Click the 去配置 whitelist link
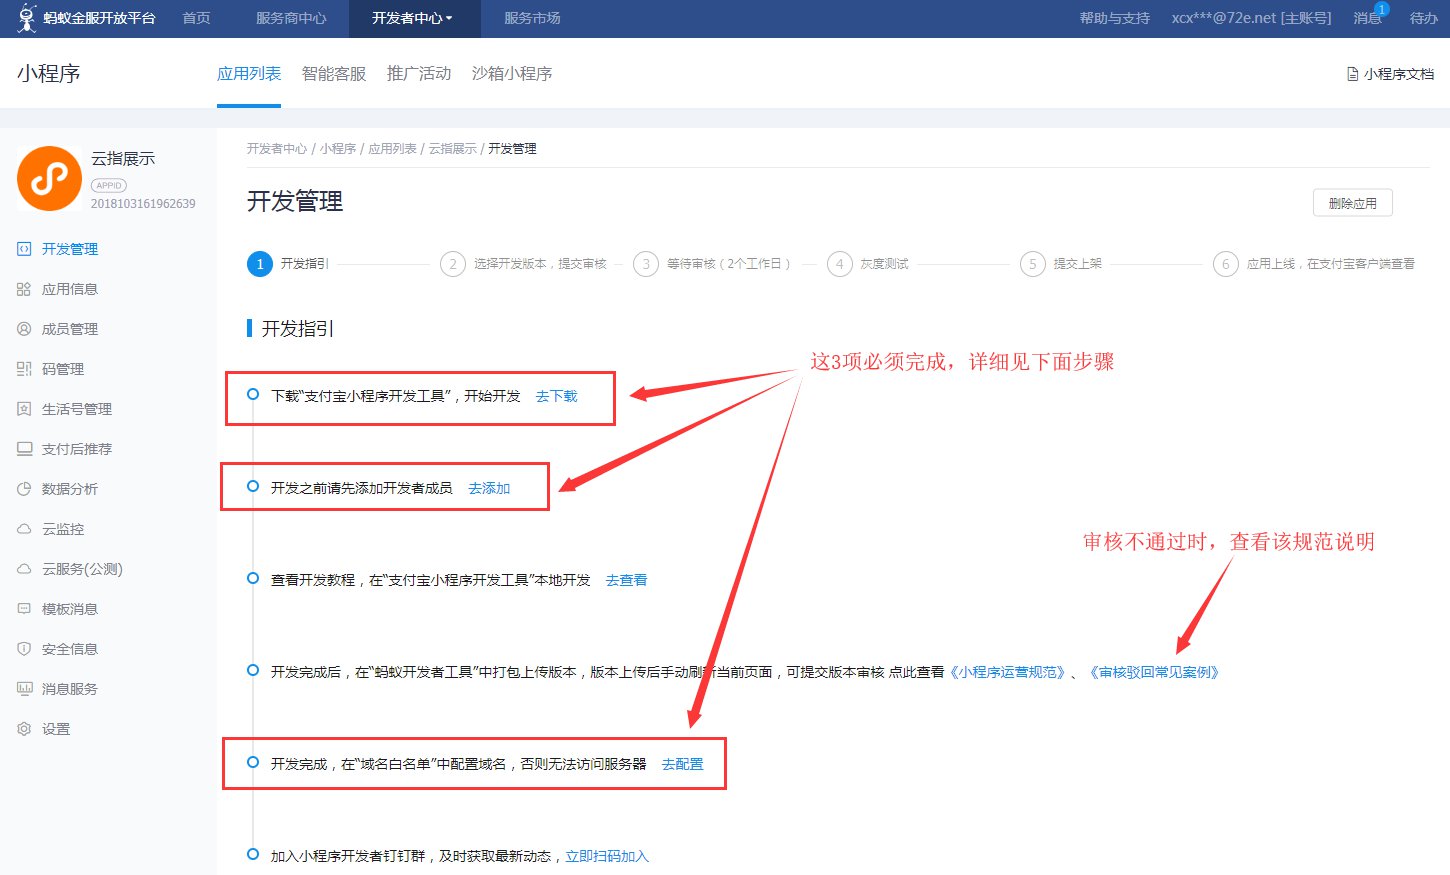This screenshot has width=1450, height=875. (x=683, y=764)
